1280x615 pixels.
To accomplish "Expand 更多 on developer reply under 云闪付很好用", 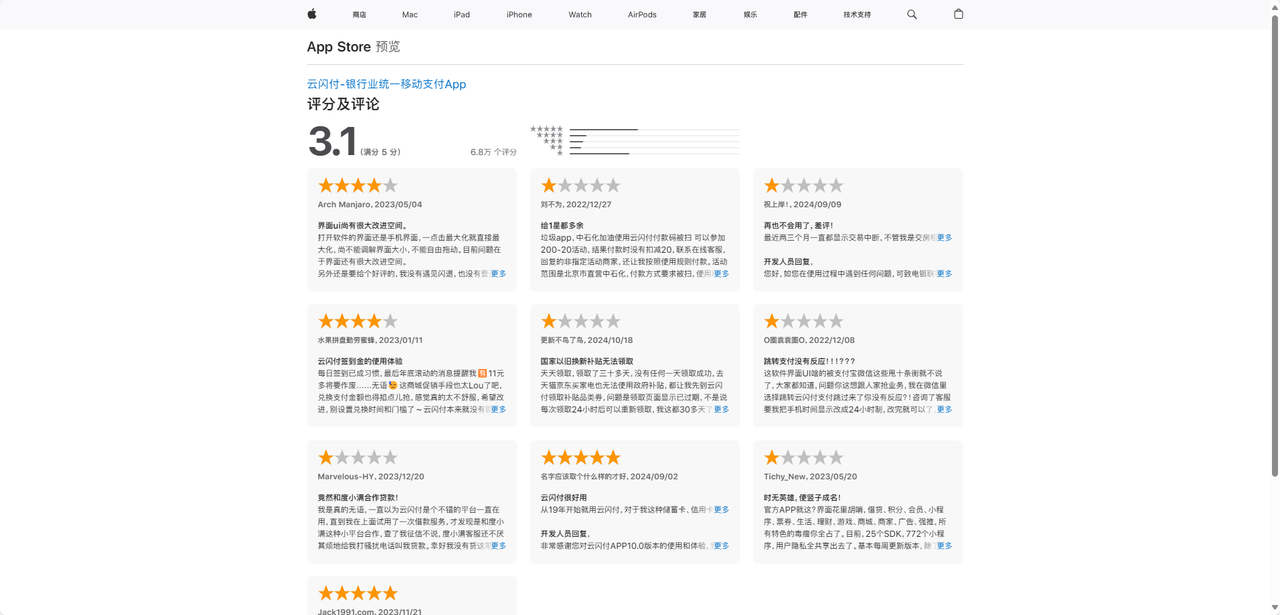I will tap(721, 546).
